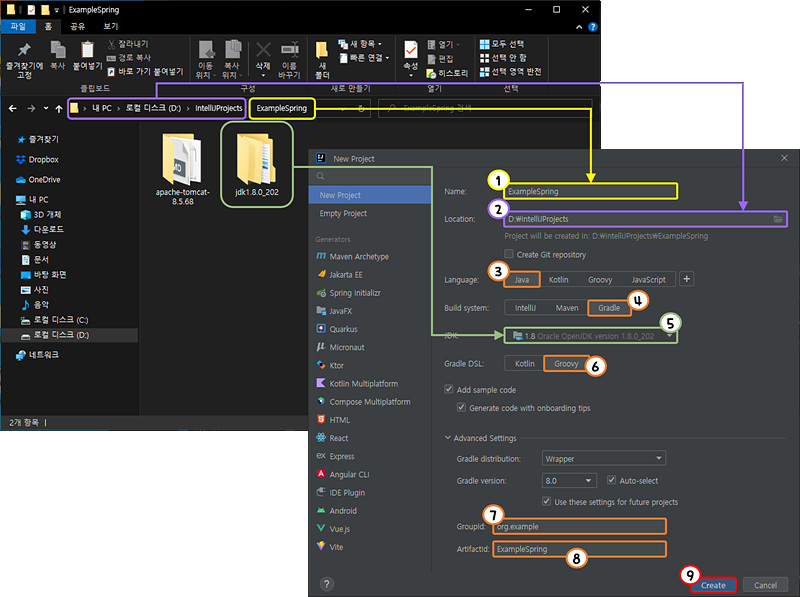
Task: Click Select all (모두 선택) in ribbon
Action: coord(502,44)
